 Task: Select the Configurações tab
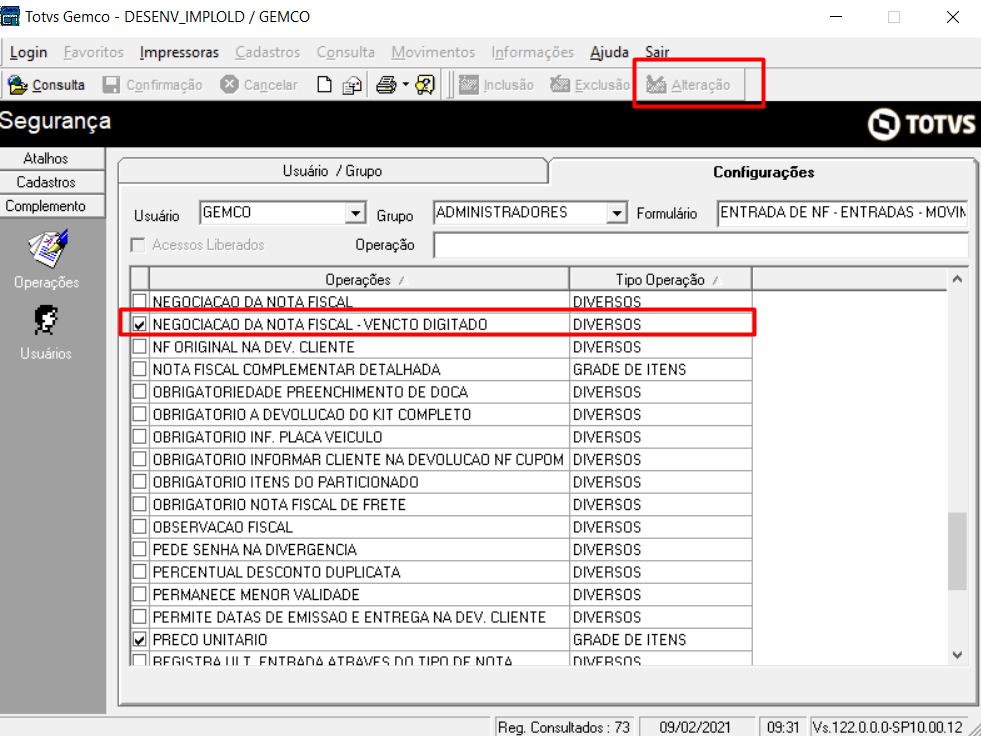click(763, 172)
